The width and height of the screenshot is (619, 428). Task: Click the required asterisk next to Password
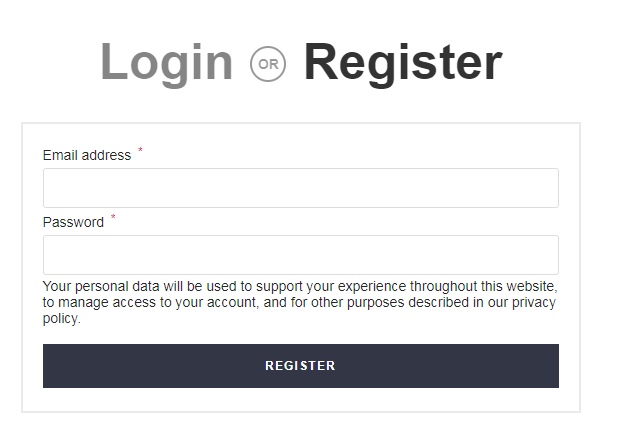(113, 217)
